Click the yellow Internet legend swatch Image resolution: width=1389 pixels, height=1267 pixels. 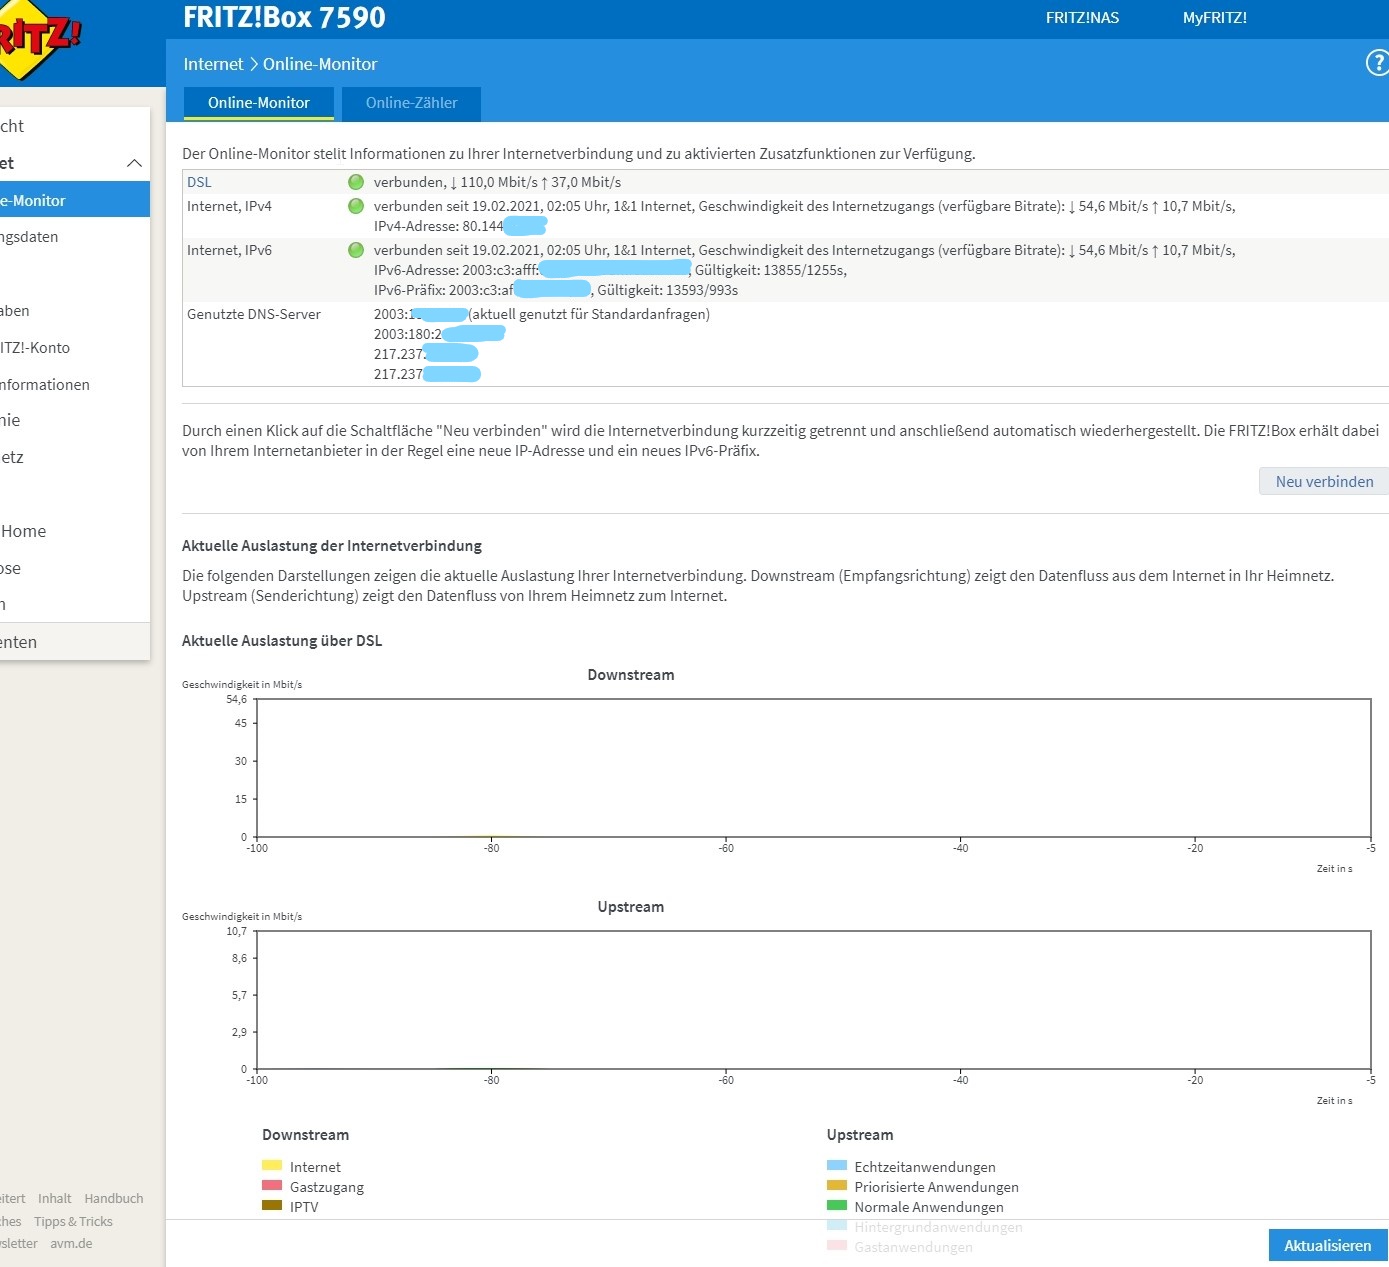[x=272, y=1165]
